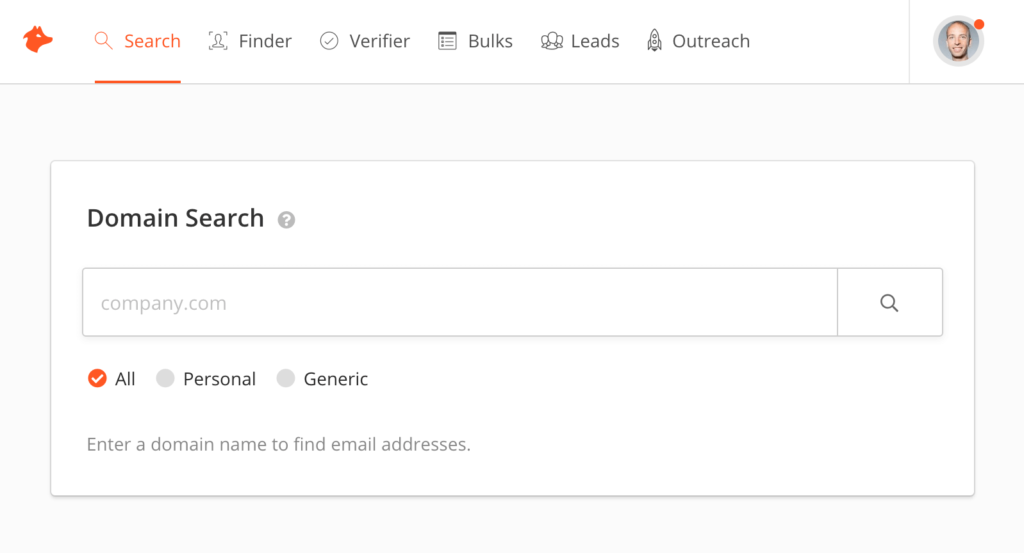The height and width of the screenshot is (553, 1024).
Task: Click the Verifier checkmark circle icon
Action: [329, 41]
